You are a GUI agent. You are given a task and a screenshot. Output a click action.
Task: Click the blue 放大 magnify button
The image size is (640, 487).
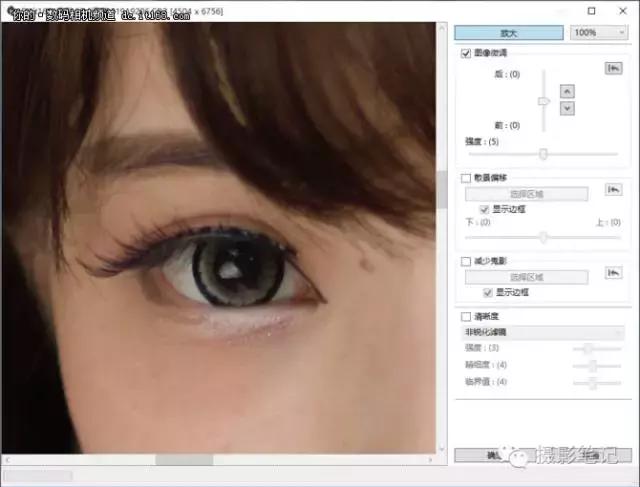tap(509, 33)
